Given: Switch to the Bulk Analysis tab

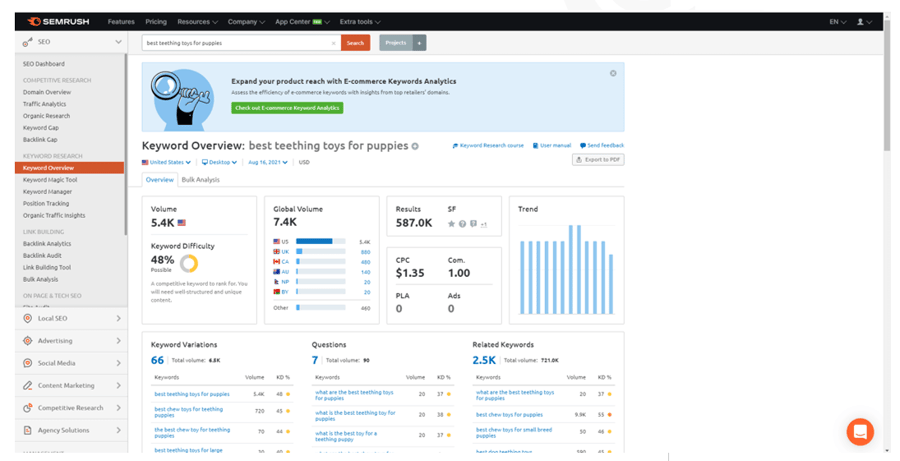Looking at the screenshot, I should click(x=200, y=180).
